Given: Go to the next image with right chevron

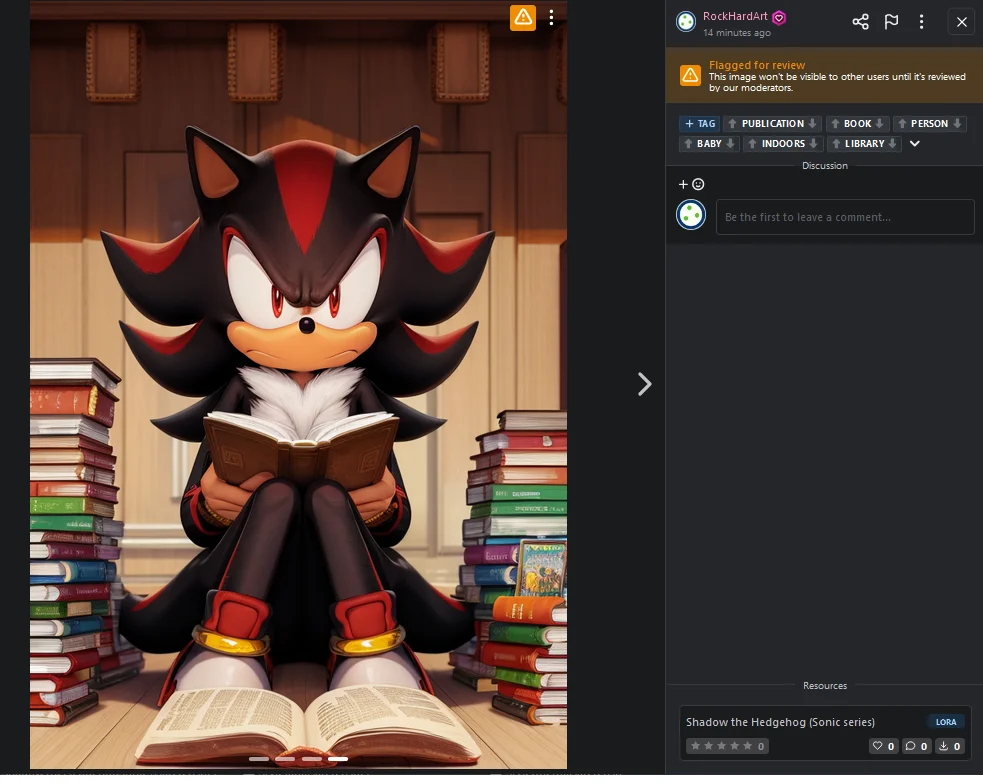Looking at the screenshot, I should [644, 384].
